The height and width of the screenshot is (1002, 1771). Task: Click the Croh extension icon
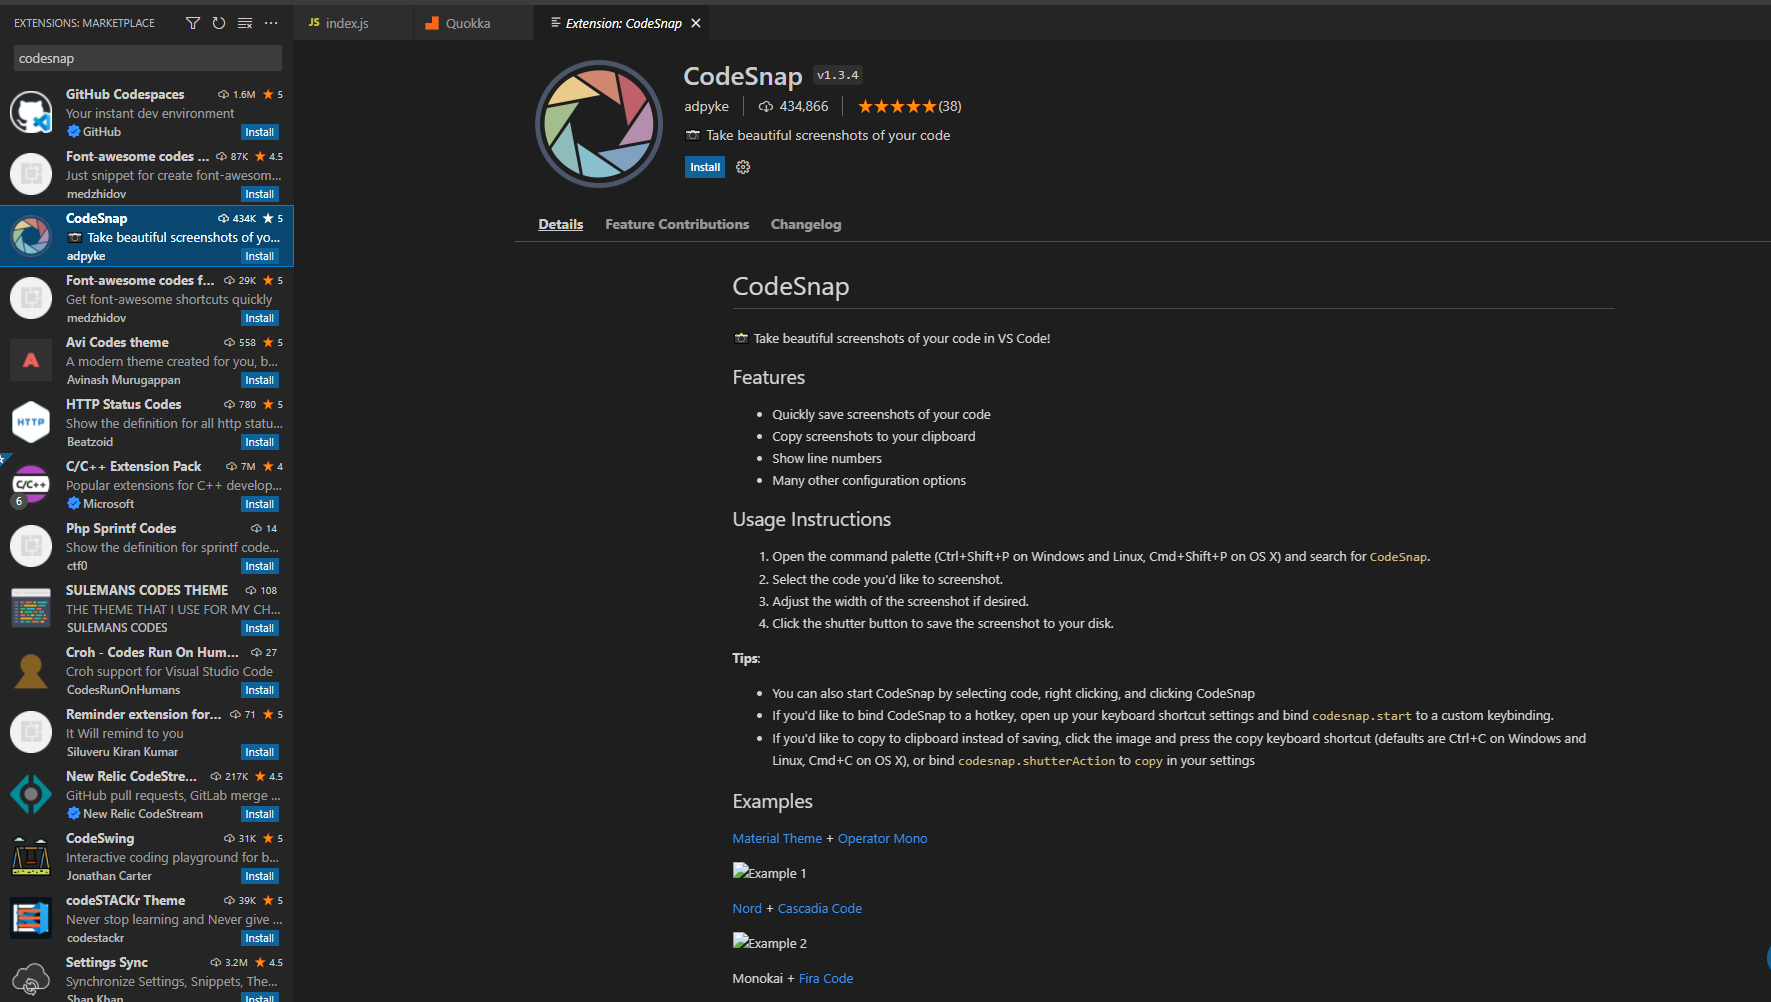[x=31, y=670]
